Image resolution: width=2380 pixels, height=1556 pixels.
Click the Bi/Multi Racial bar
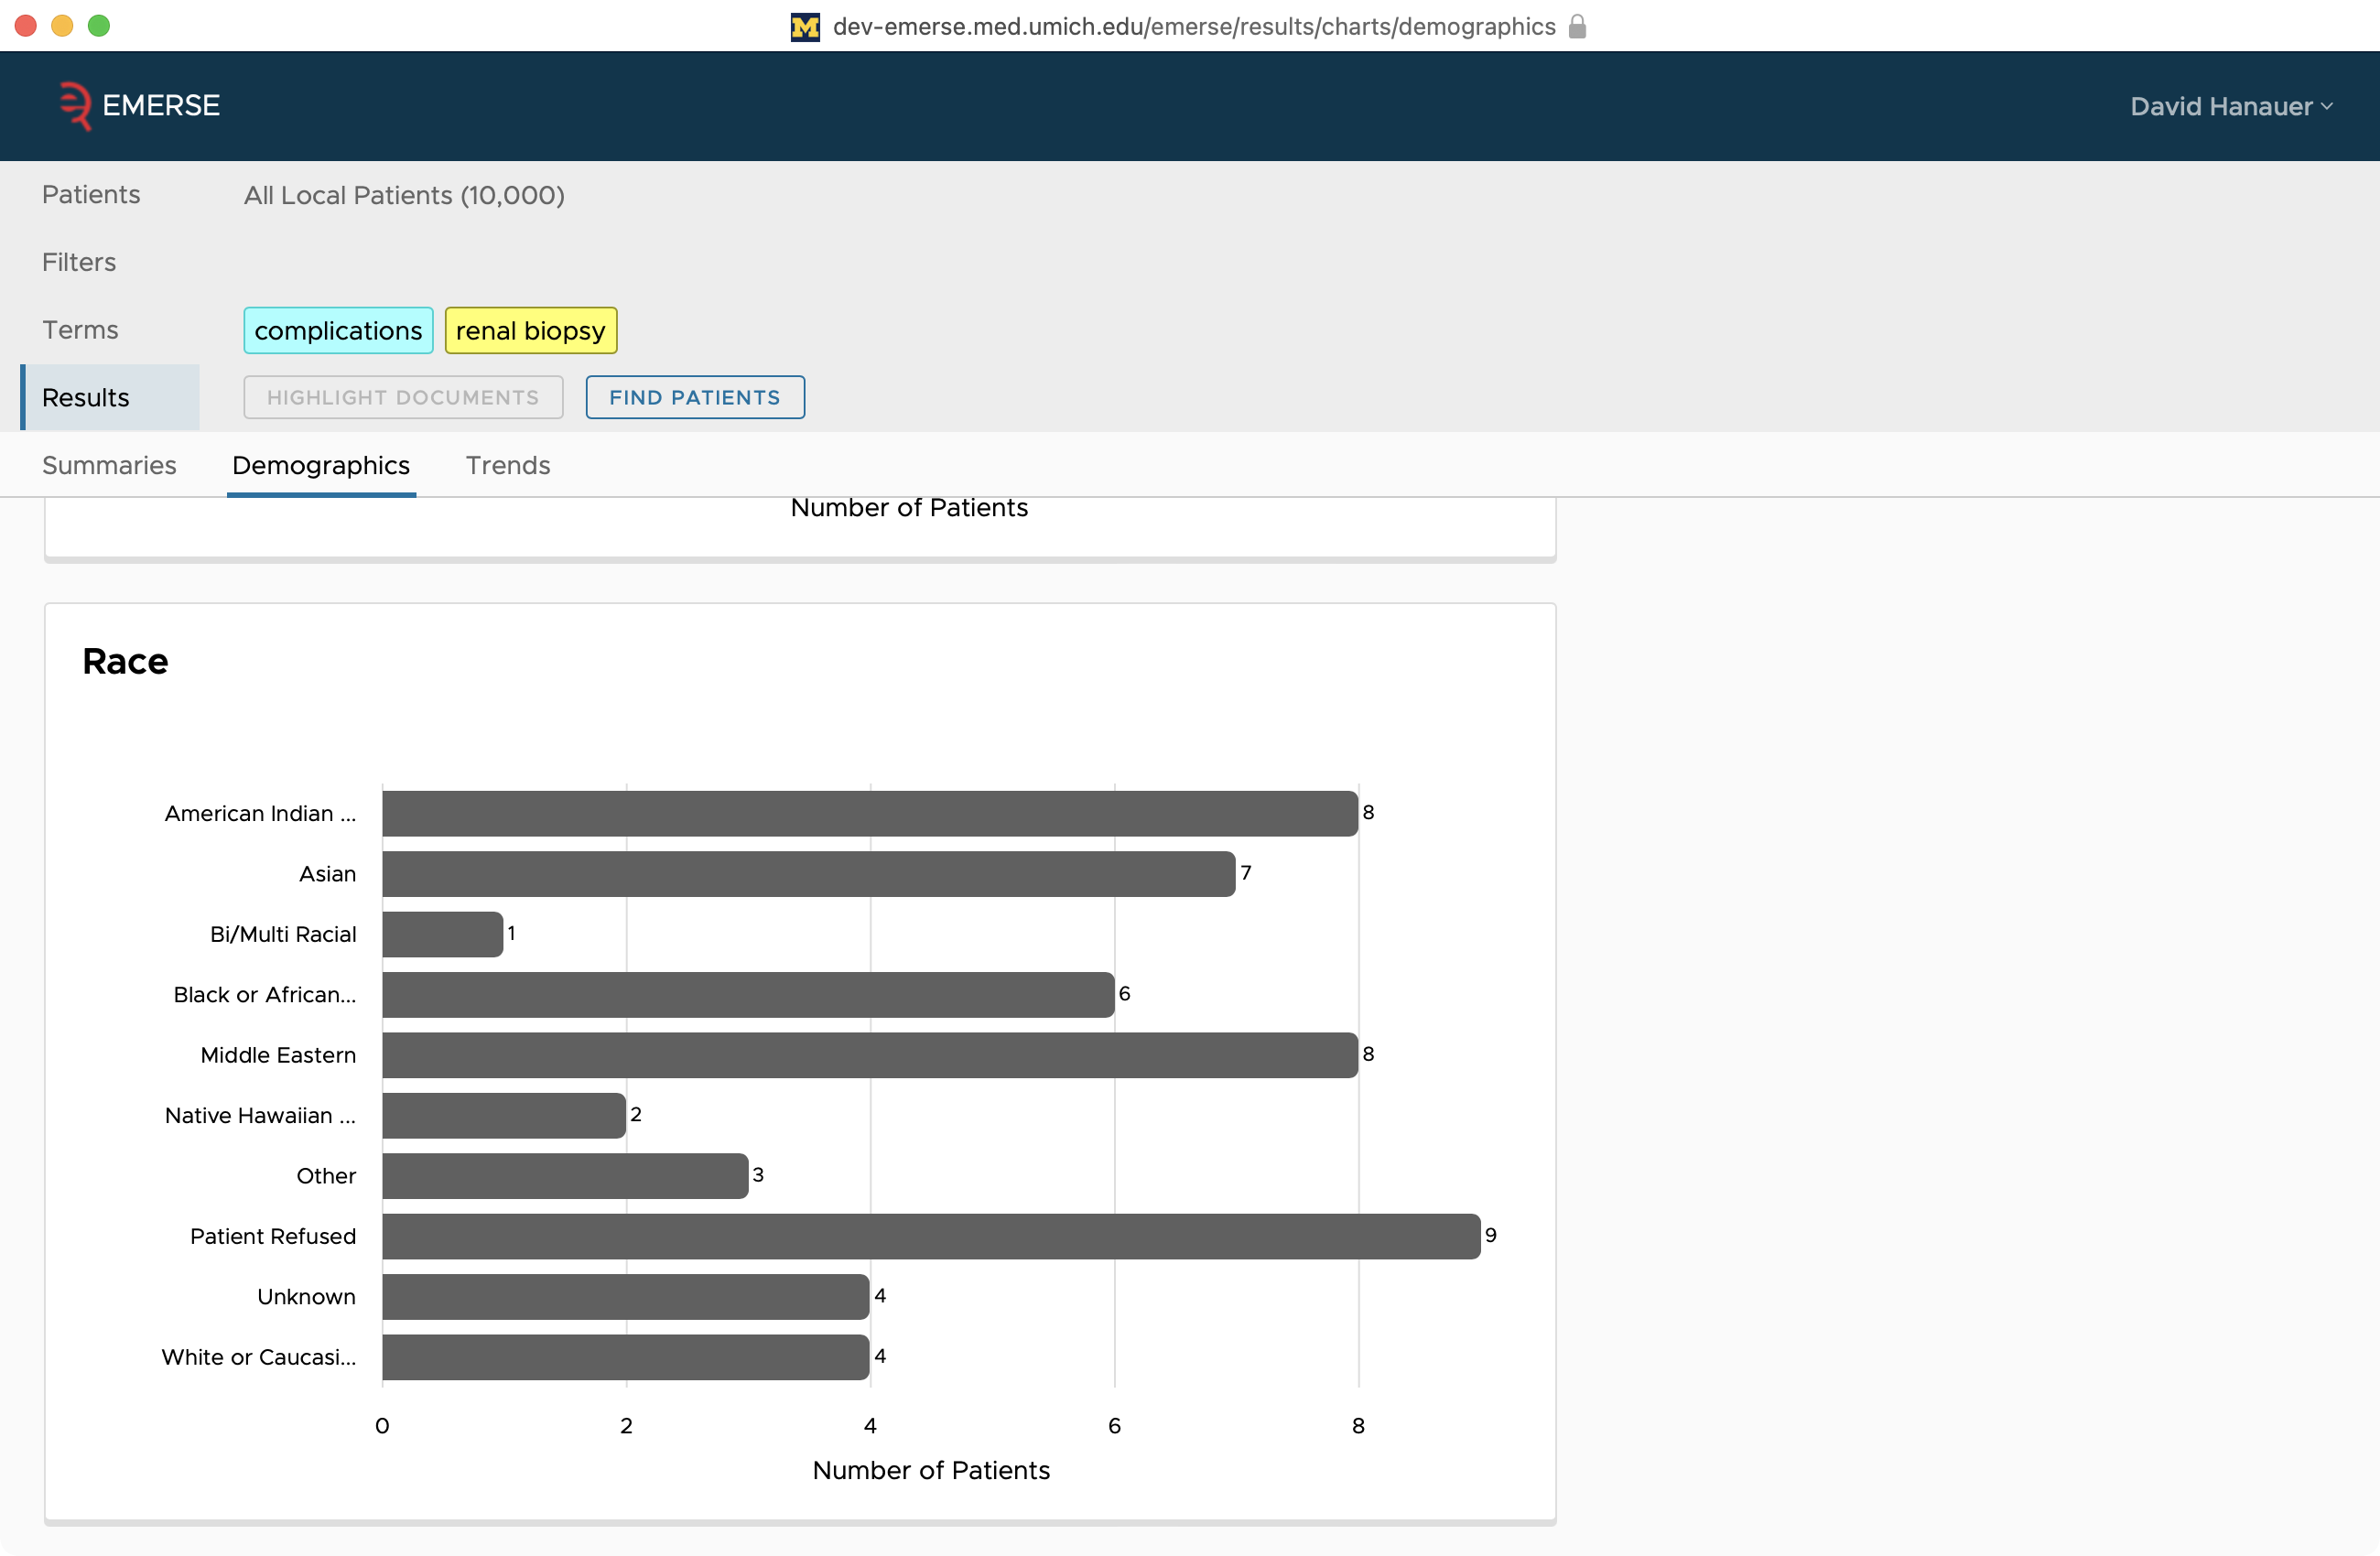pos(443,934)
